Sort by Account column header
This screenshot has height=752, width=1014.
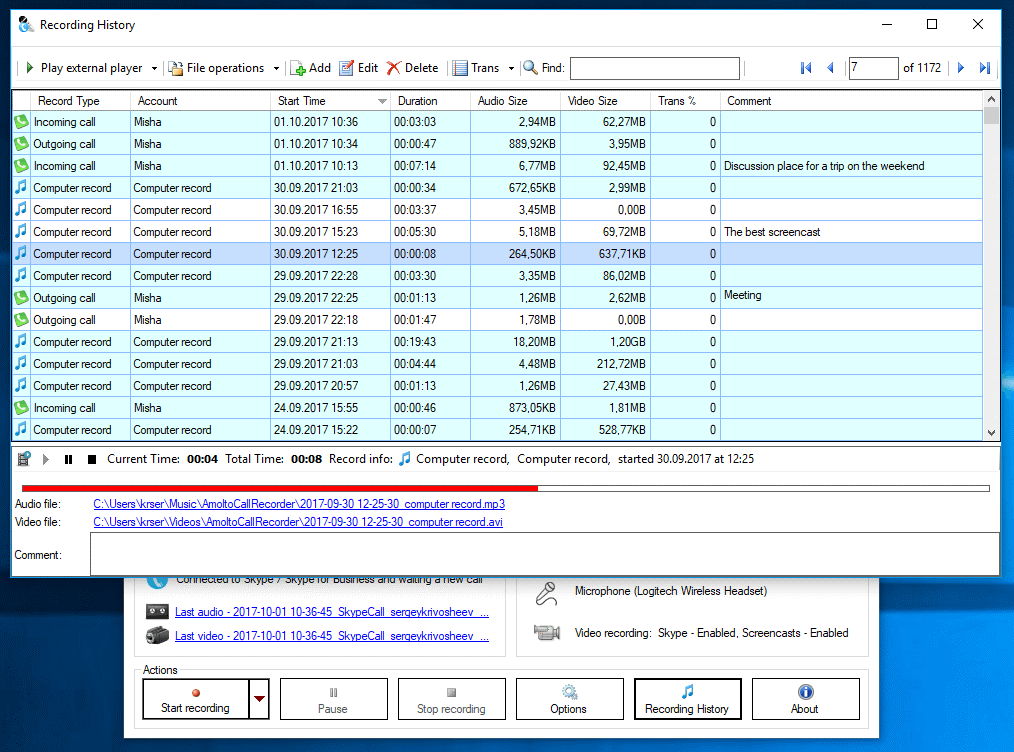coord(200,101)
